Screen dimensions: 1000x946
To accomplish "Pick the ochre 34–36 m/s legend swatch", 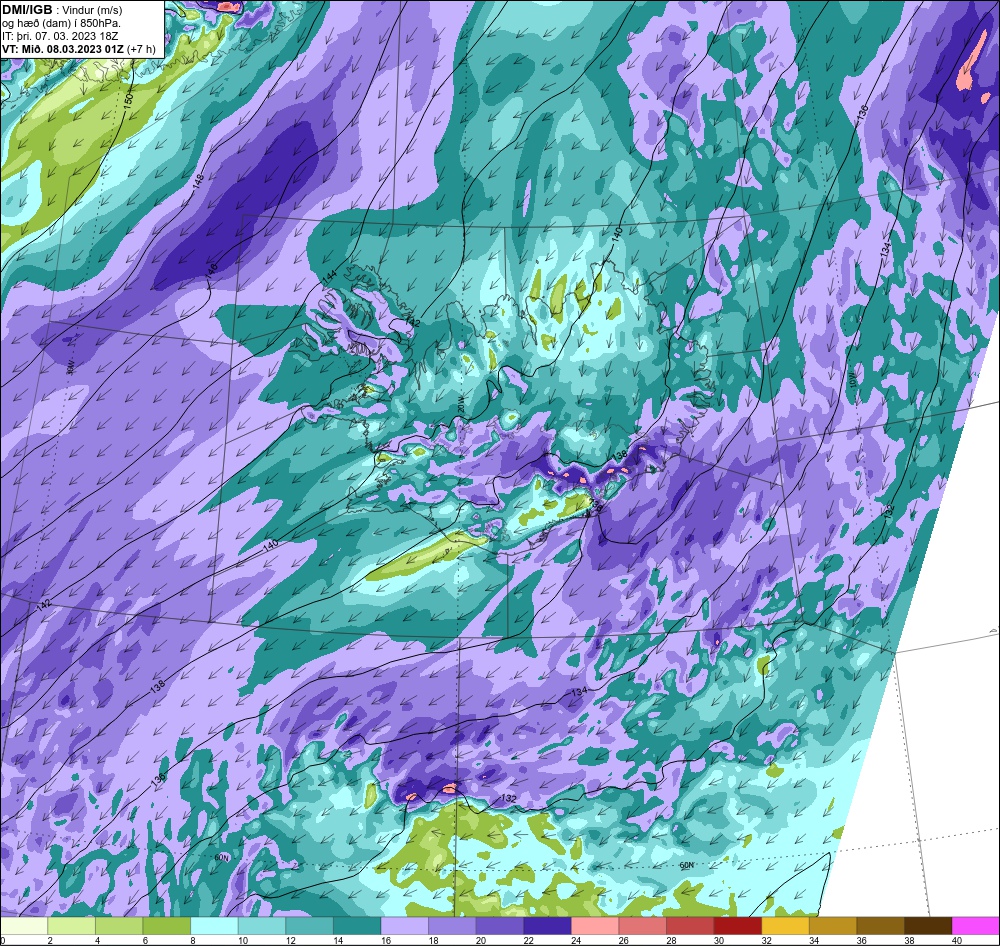I will (833, 926).
